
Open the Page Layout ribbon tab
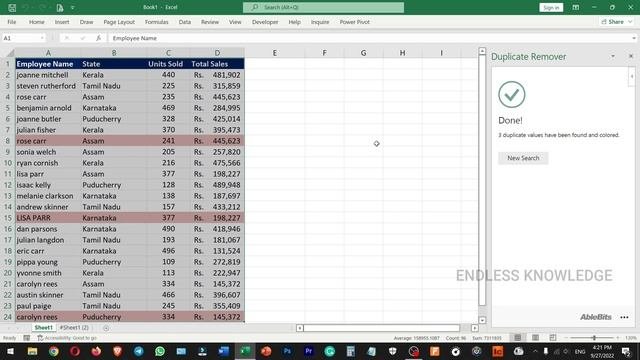pos(119,22)
